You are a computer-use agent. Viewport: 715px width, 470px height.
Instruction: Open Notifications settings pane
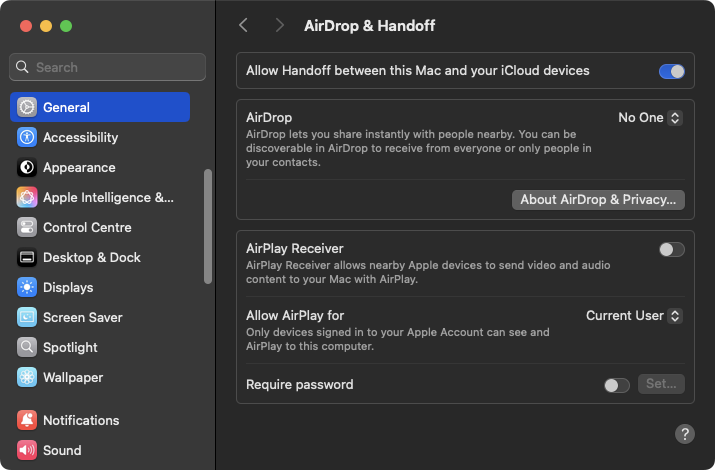click(x=100, y=420)
